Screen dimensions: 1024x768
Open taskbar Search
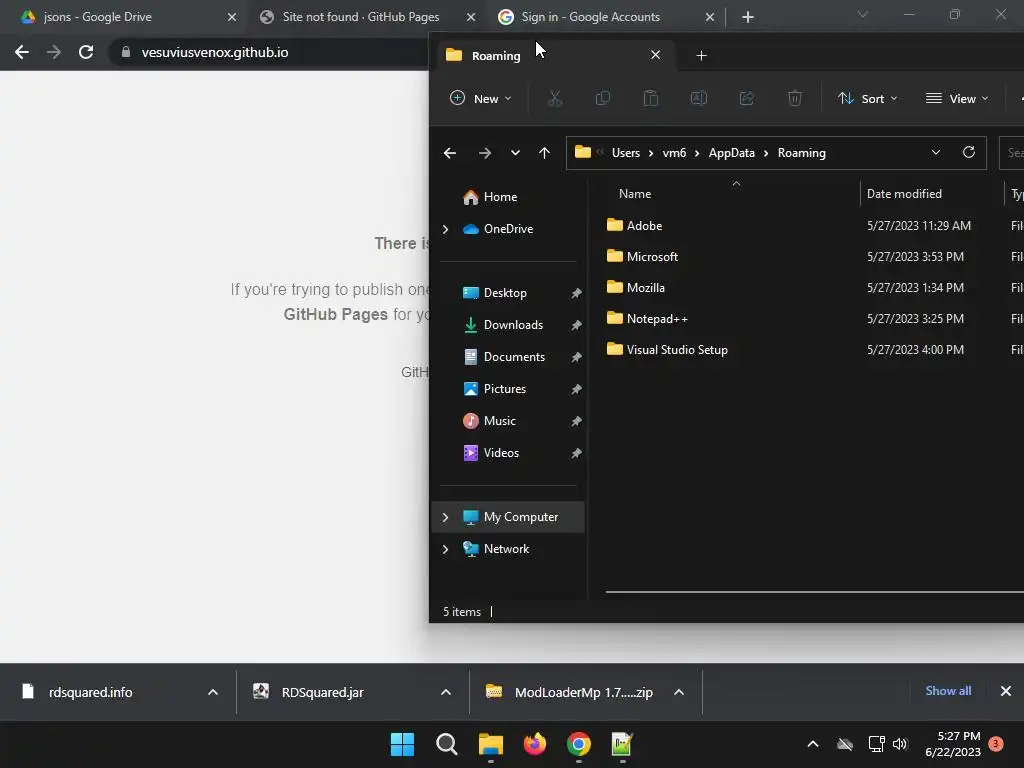coord(447,744)
